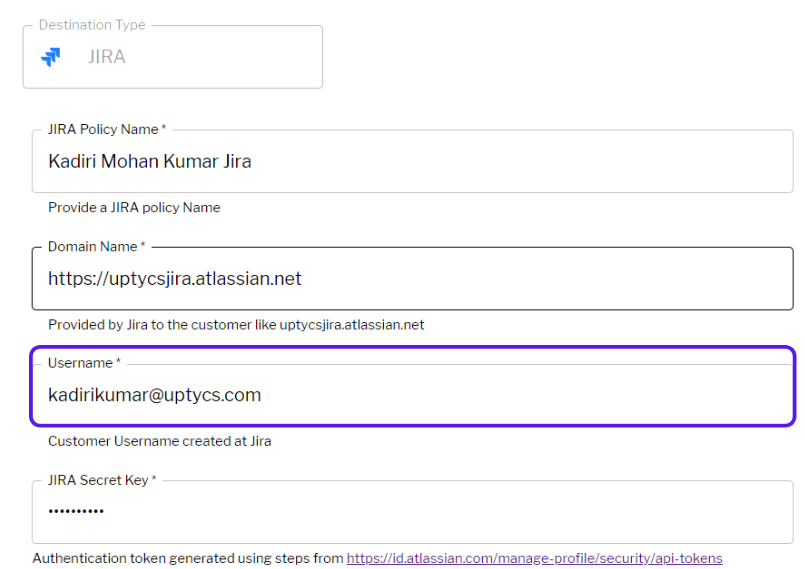Click the JIRA Secret Key label
805x569 pixels.
click(x=102, y=480)
